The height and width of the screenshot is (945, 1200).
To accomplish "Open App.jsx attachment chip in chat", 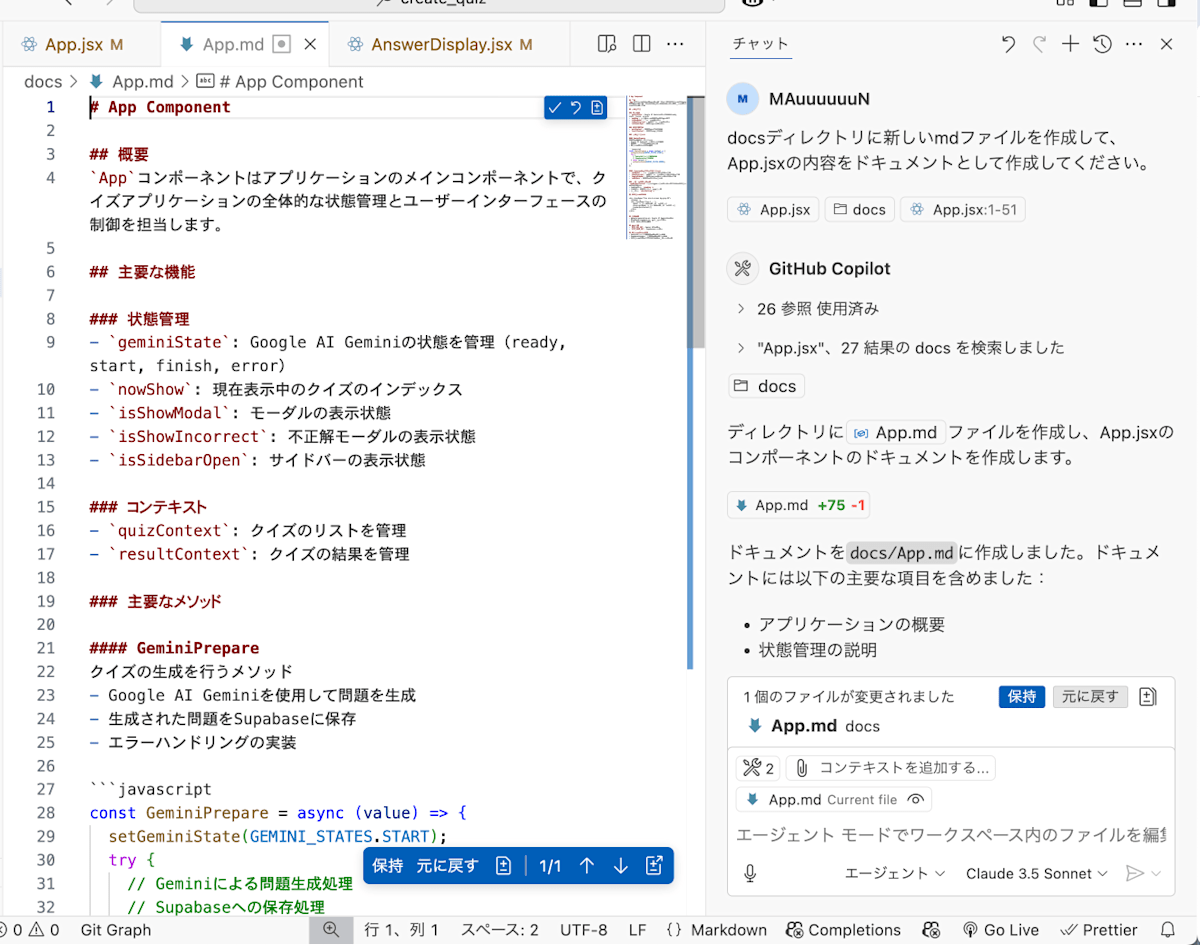I will [x=774, y=210].
